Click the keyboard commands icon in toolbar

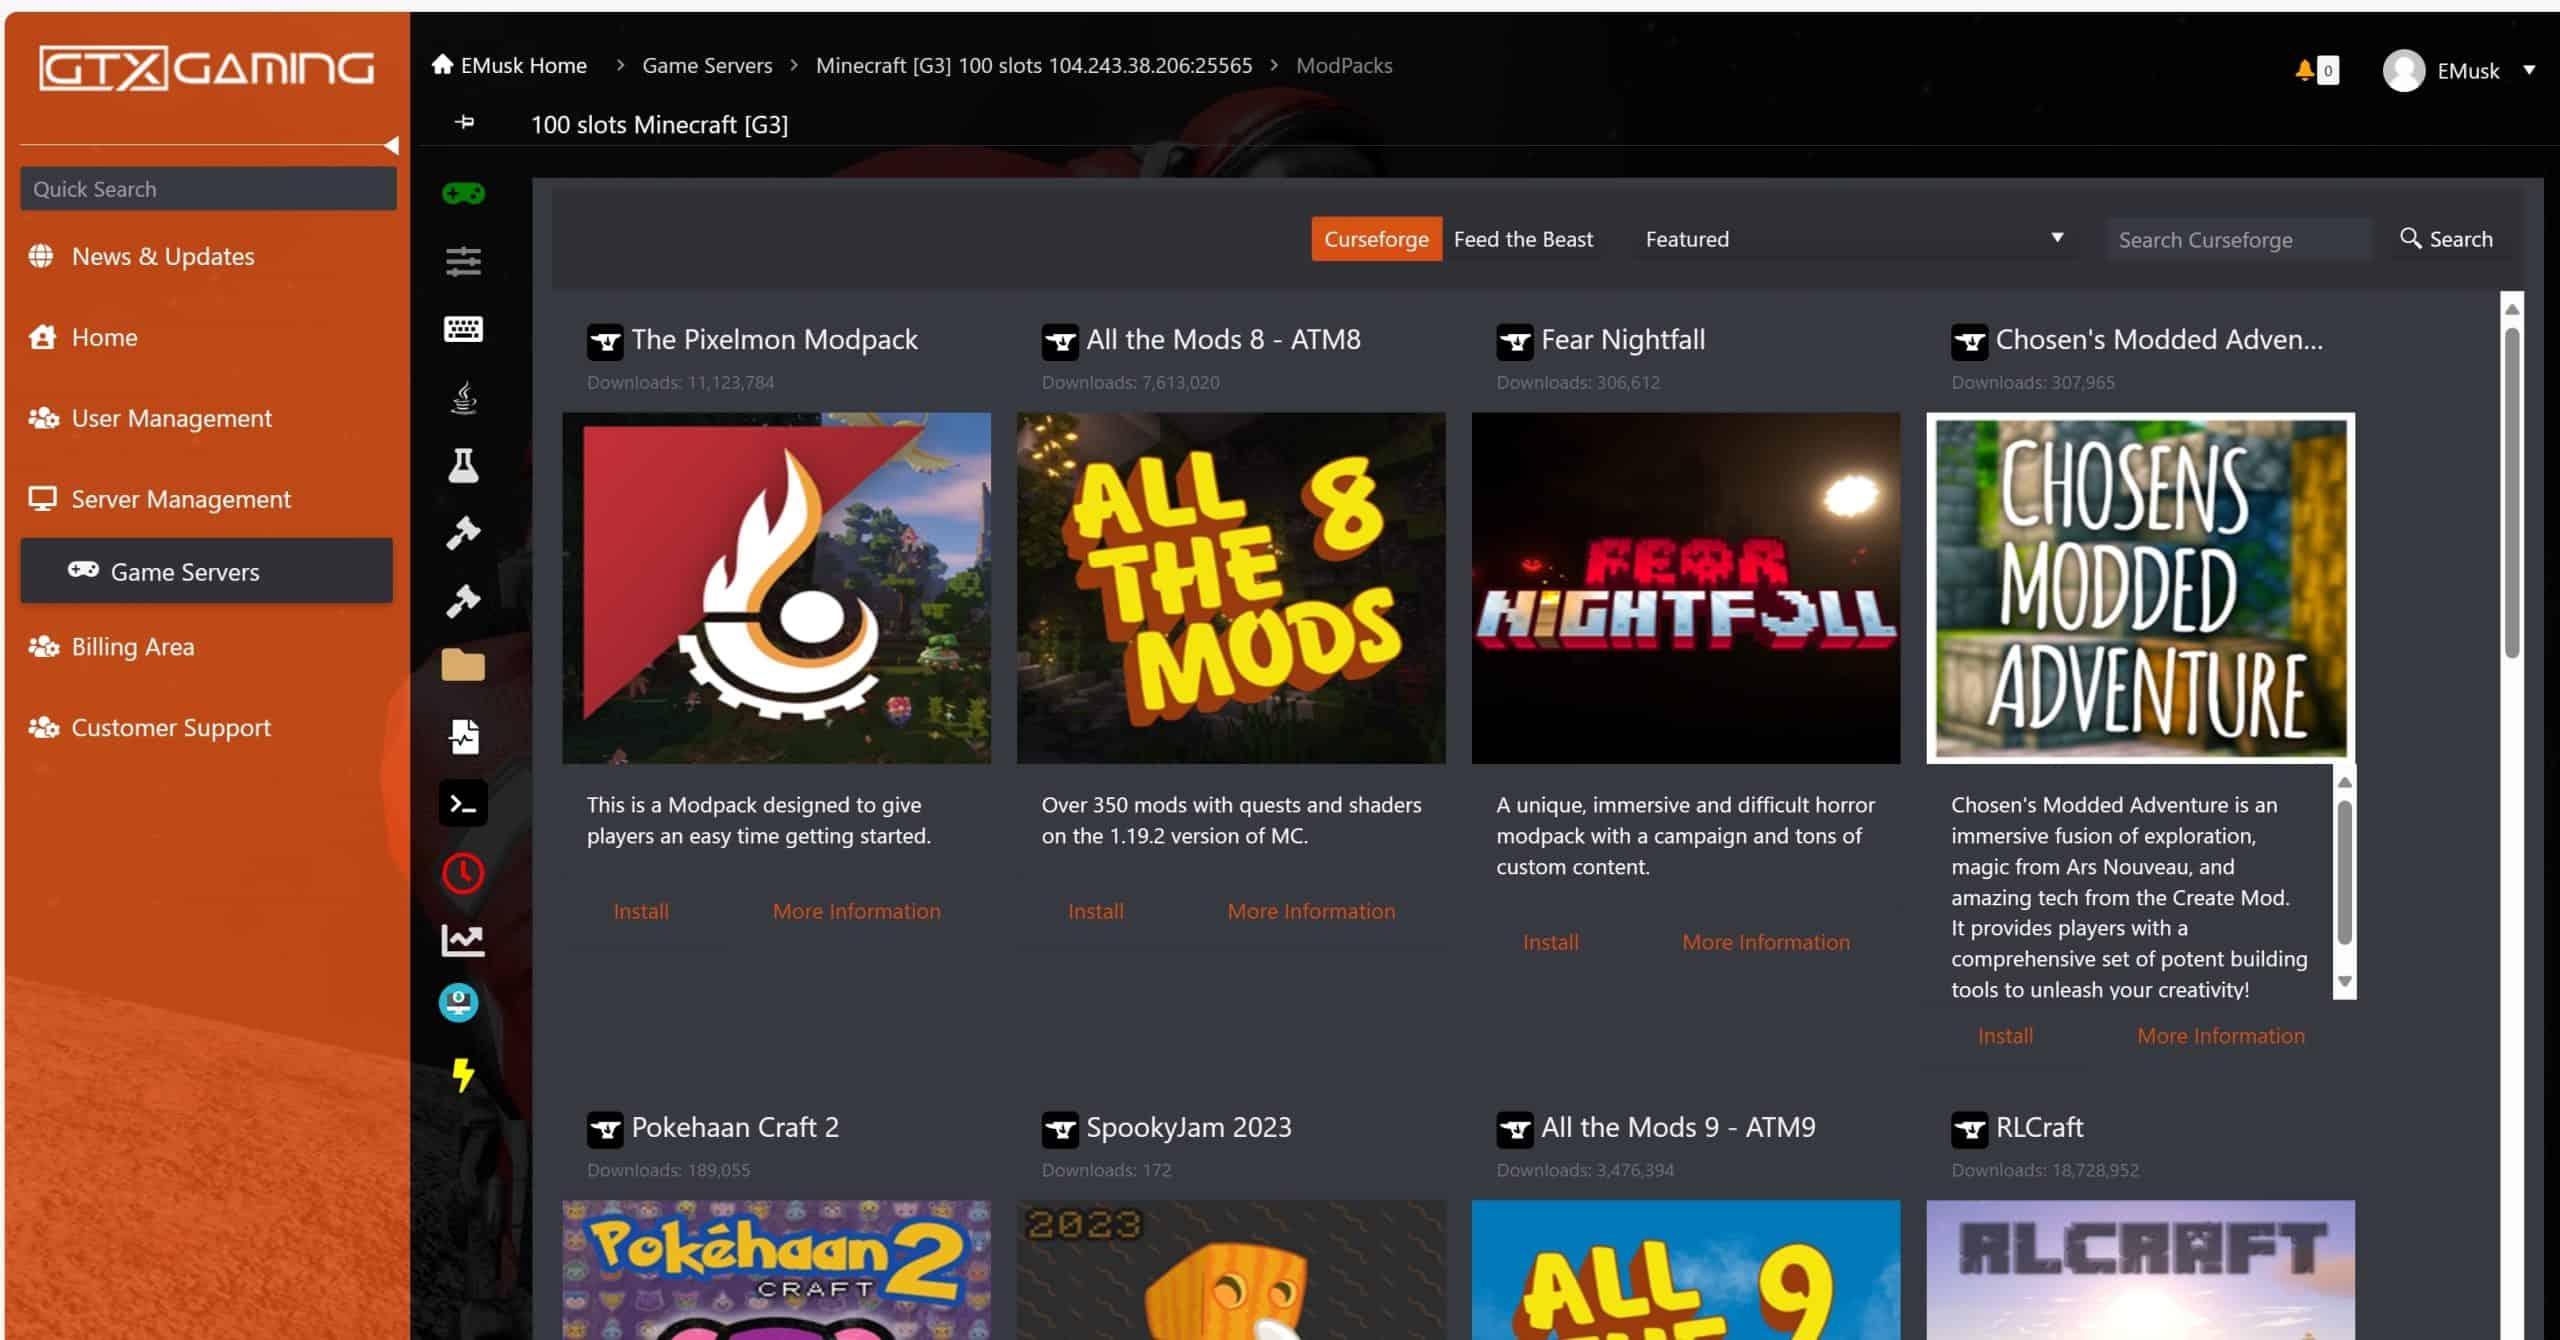click(462, 329)
